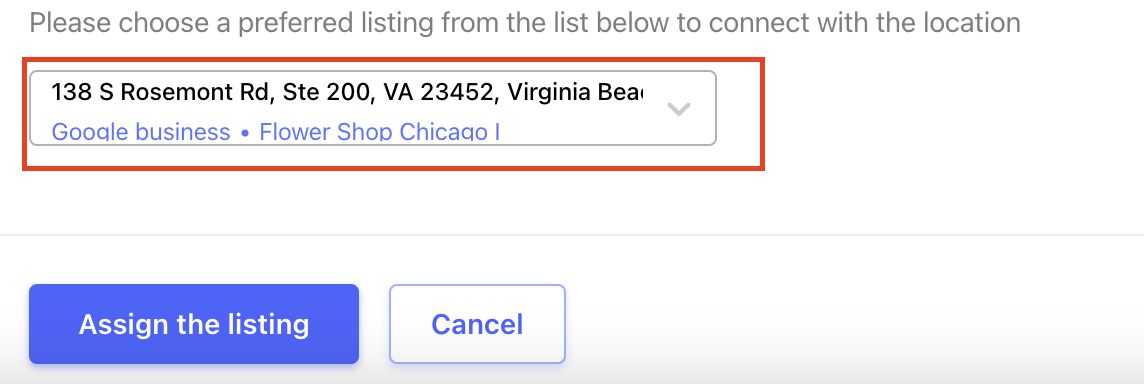Expand the listing dropdown chevron arrow
Image resolution: width=1144 pixels, height=384 pixels.
pyautogui.click(x=679, y=109)
